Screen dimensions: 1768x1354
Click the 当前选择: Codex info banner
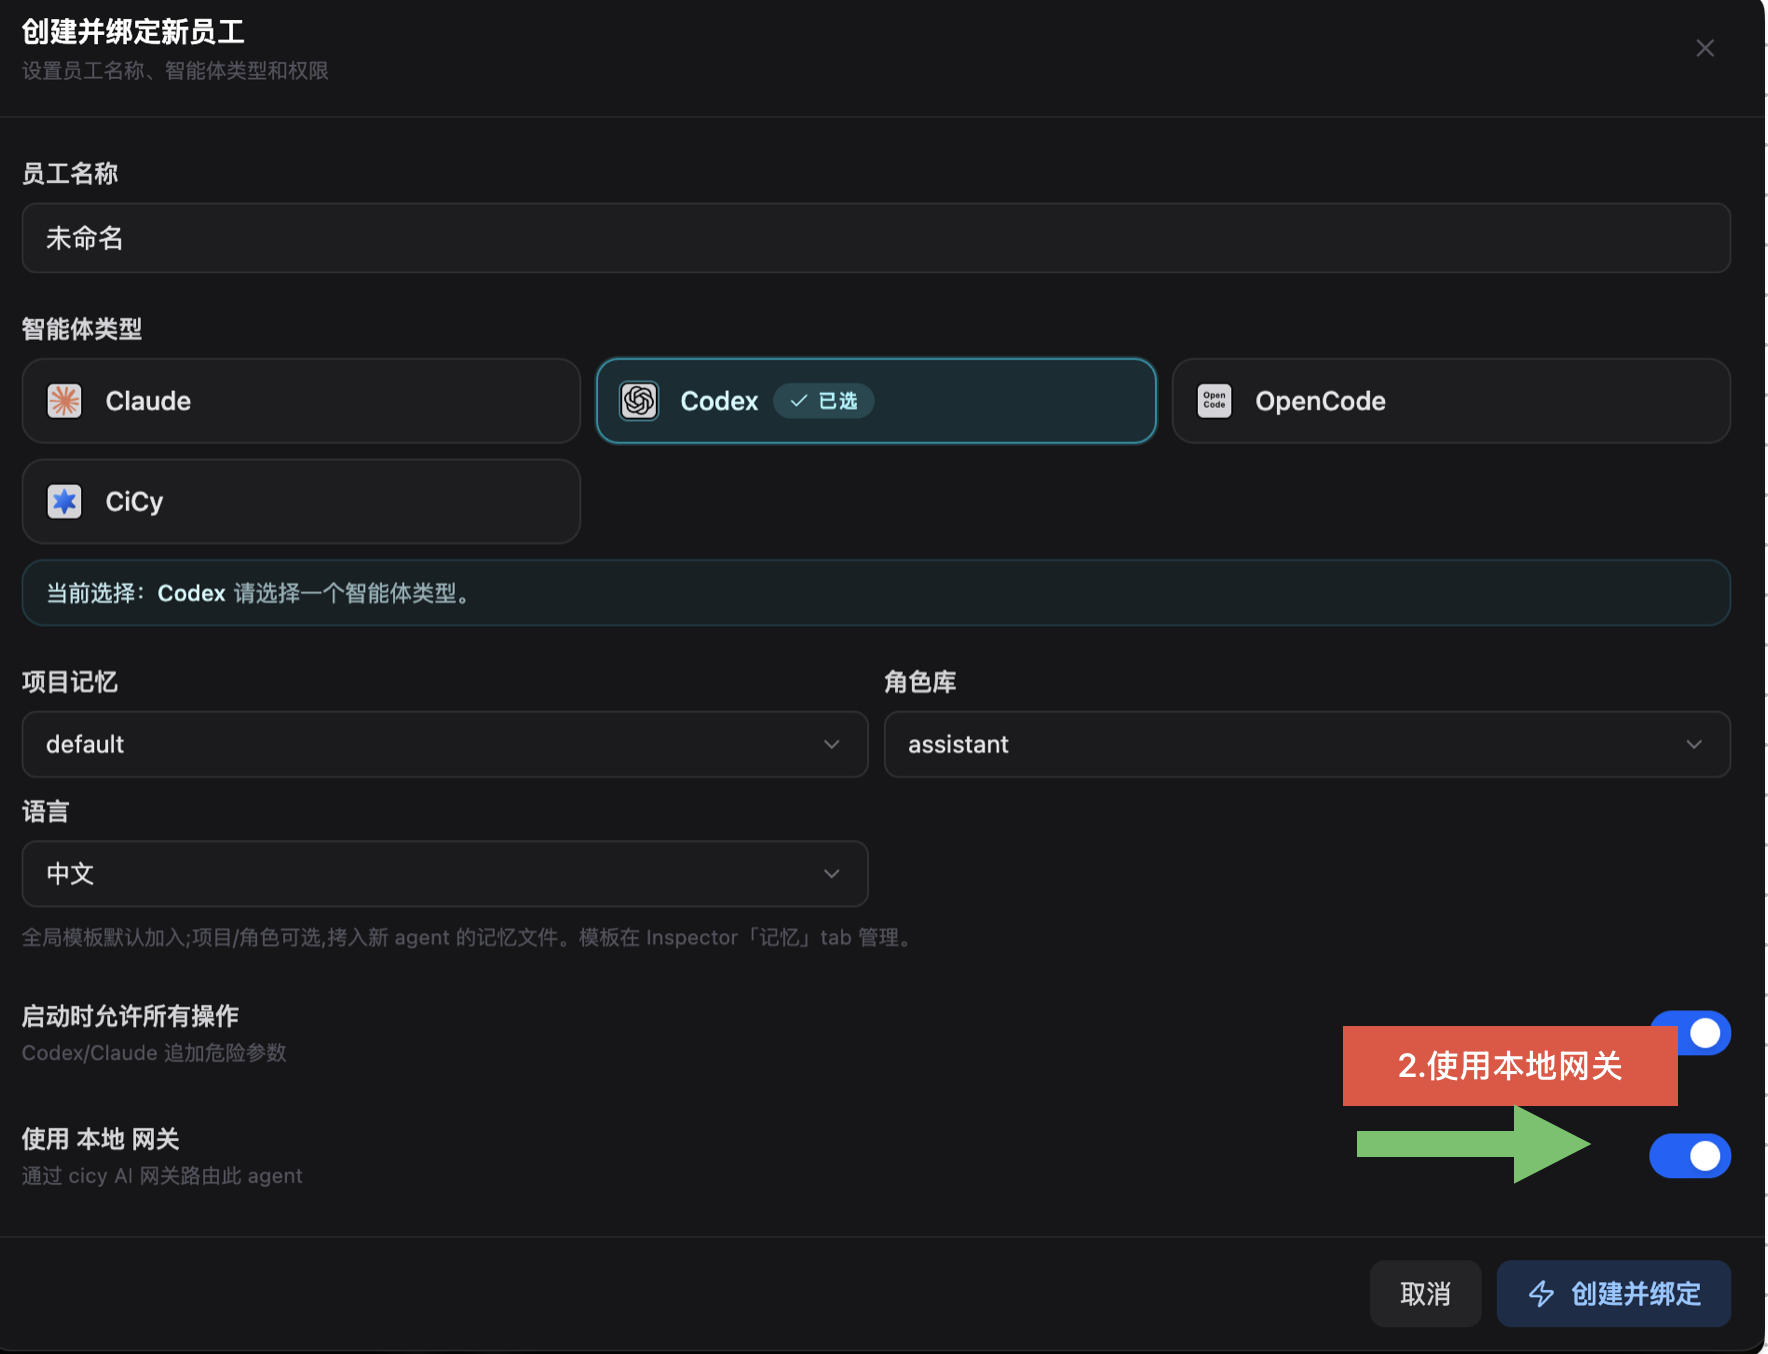876,593
